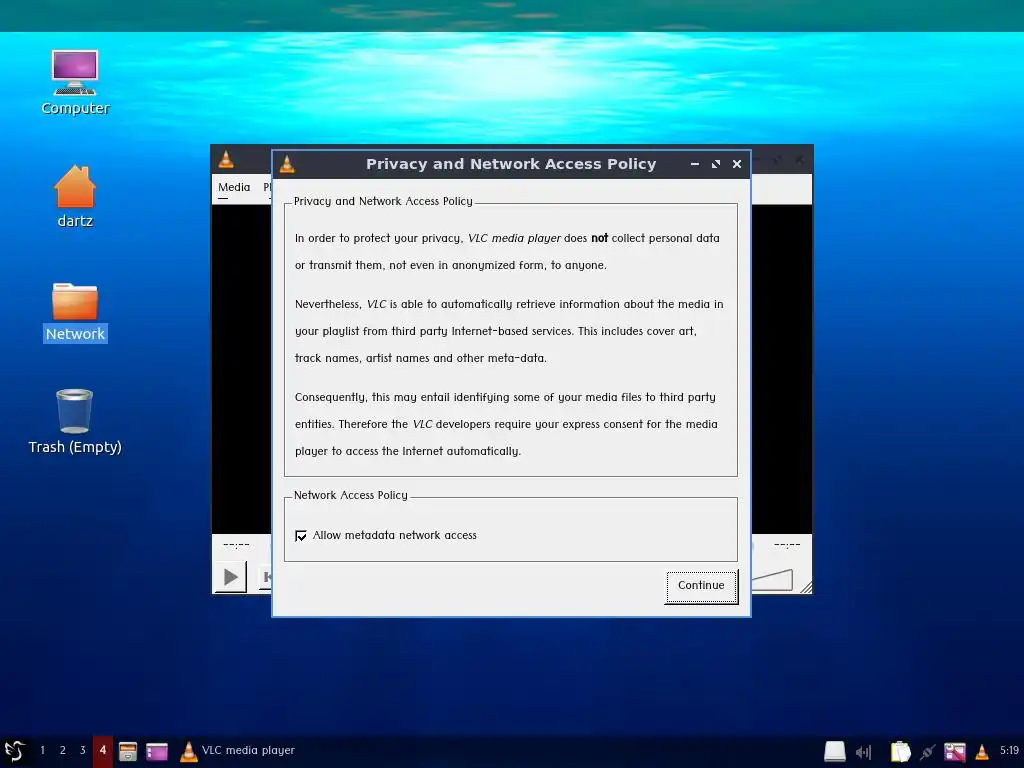The image size is (1024, 768).
Task: Click the elapsed time label in the VLC window
Action: click(236, 545)
